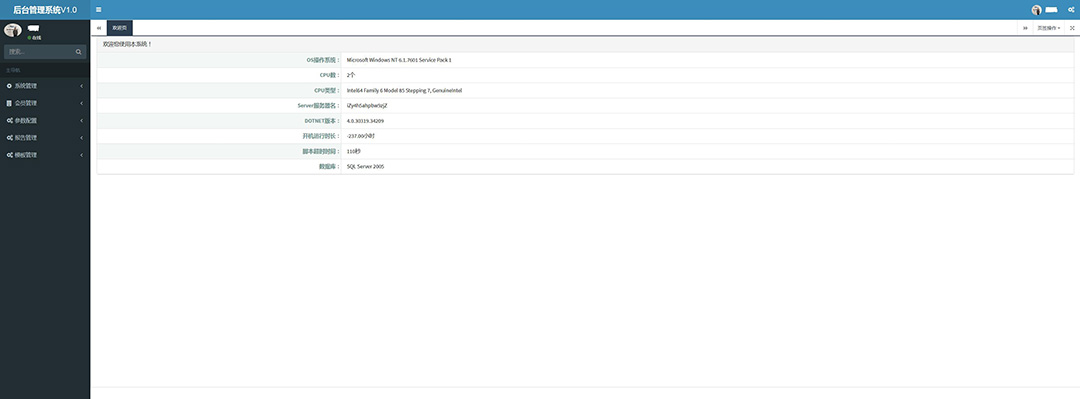
Task: Click the SQL Server 2005 value
Action: point(366,166)
